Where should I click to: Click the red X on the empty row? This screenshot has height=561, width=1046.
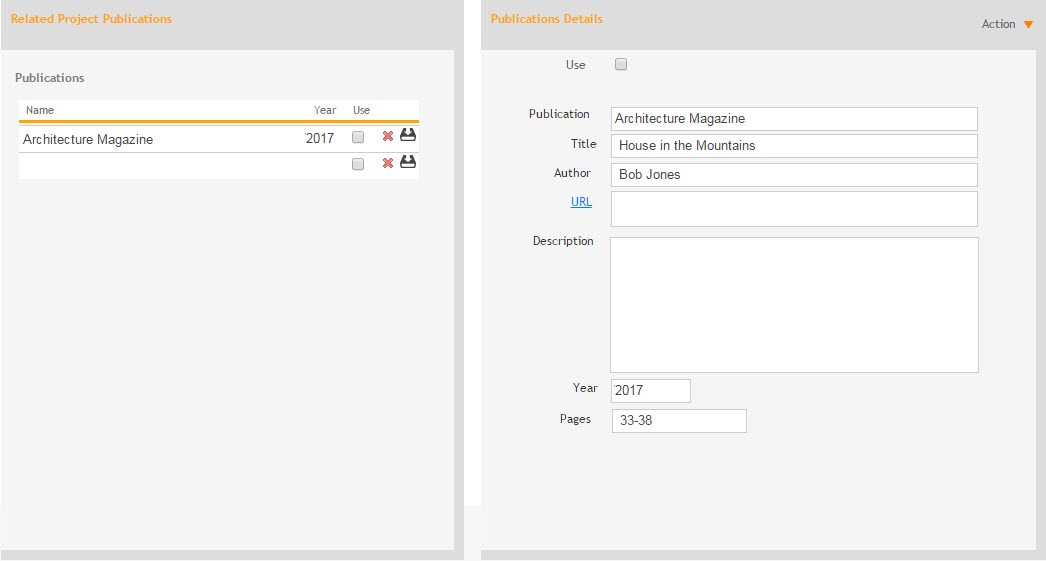[x=388, y=163]
